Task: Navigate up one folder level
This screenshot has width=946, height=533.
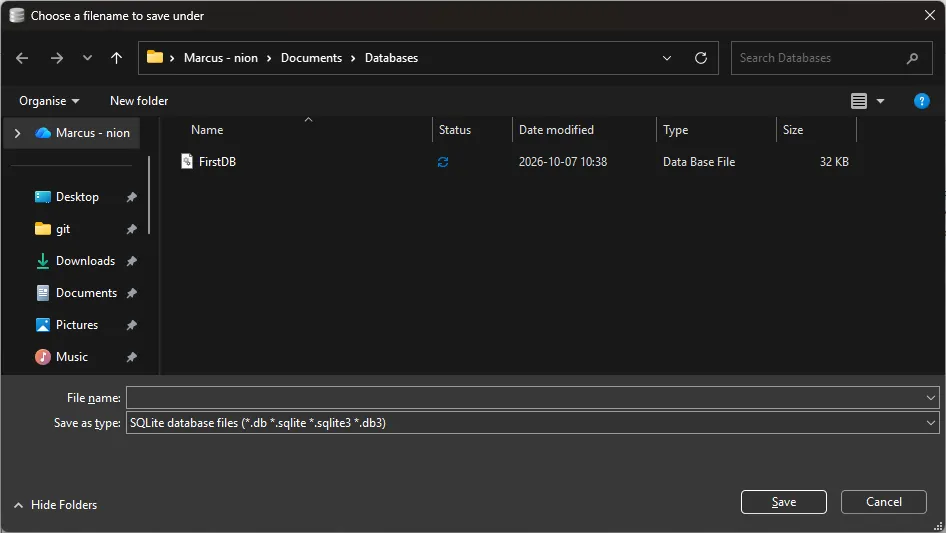Action: [116, 58]
